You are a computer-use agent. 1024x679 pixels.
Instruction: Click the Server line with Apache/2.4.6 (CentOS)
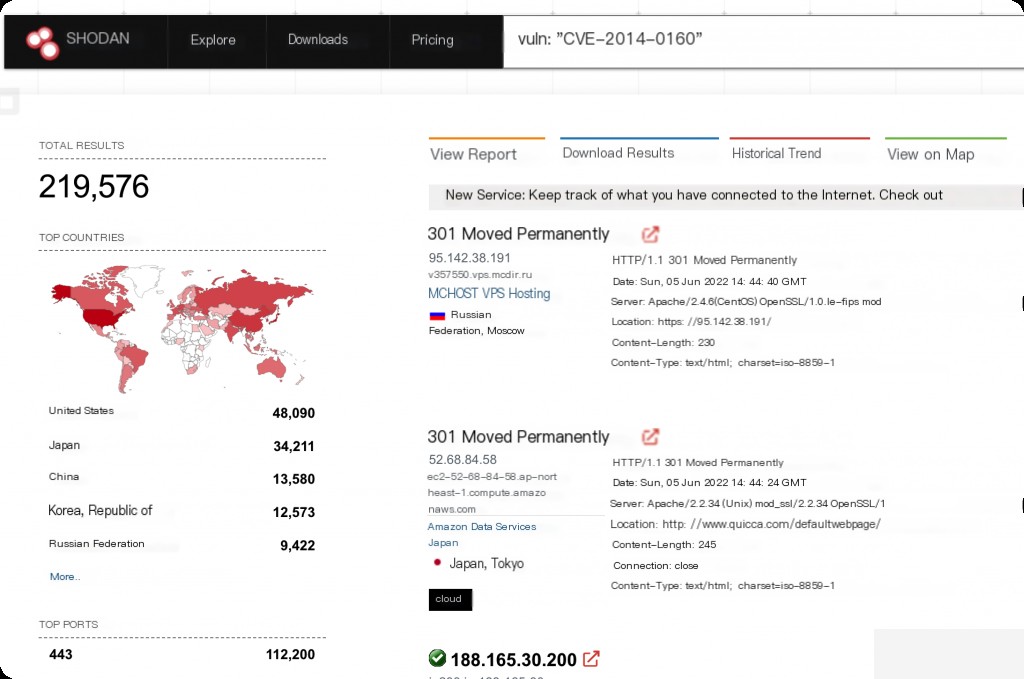746,302
